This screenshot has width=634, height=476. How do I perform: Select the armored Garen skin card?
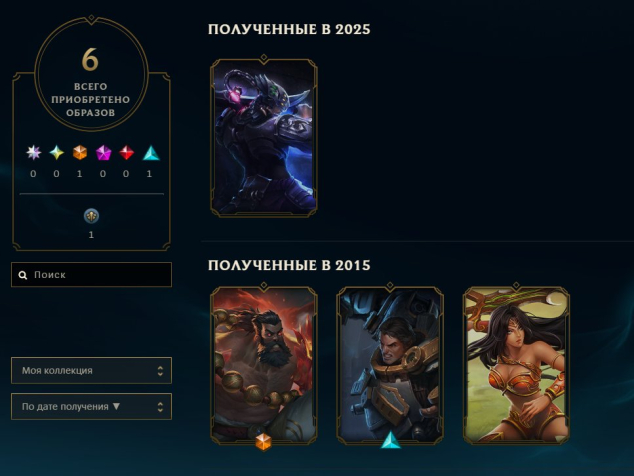pyautogui.click(x=390, y=365)
